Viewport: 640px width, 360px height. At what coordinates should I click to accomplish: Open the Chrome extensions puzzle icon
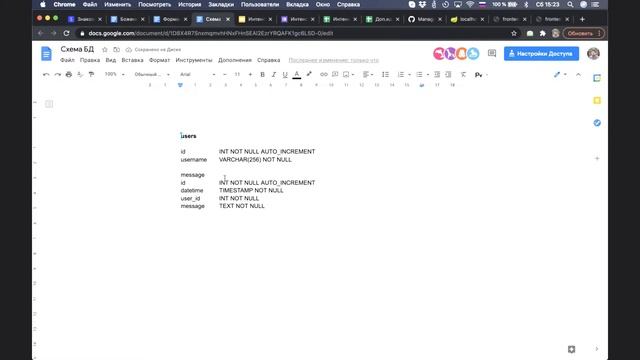pos(542,33)
